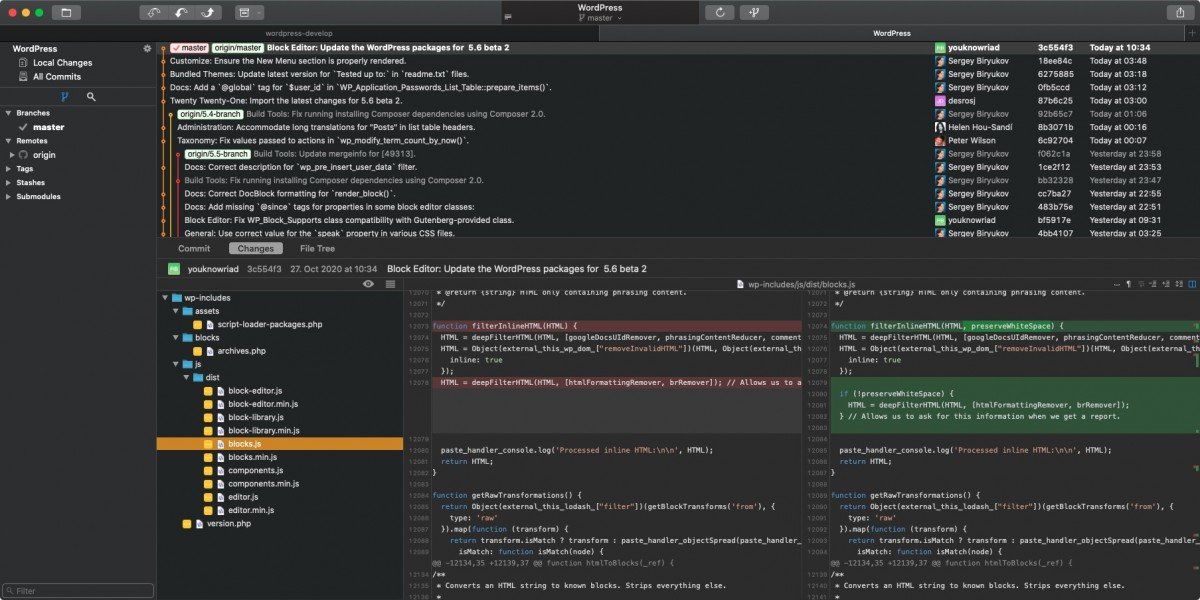Expand the origin remote

point(13,155)
